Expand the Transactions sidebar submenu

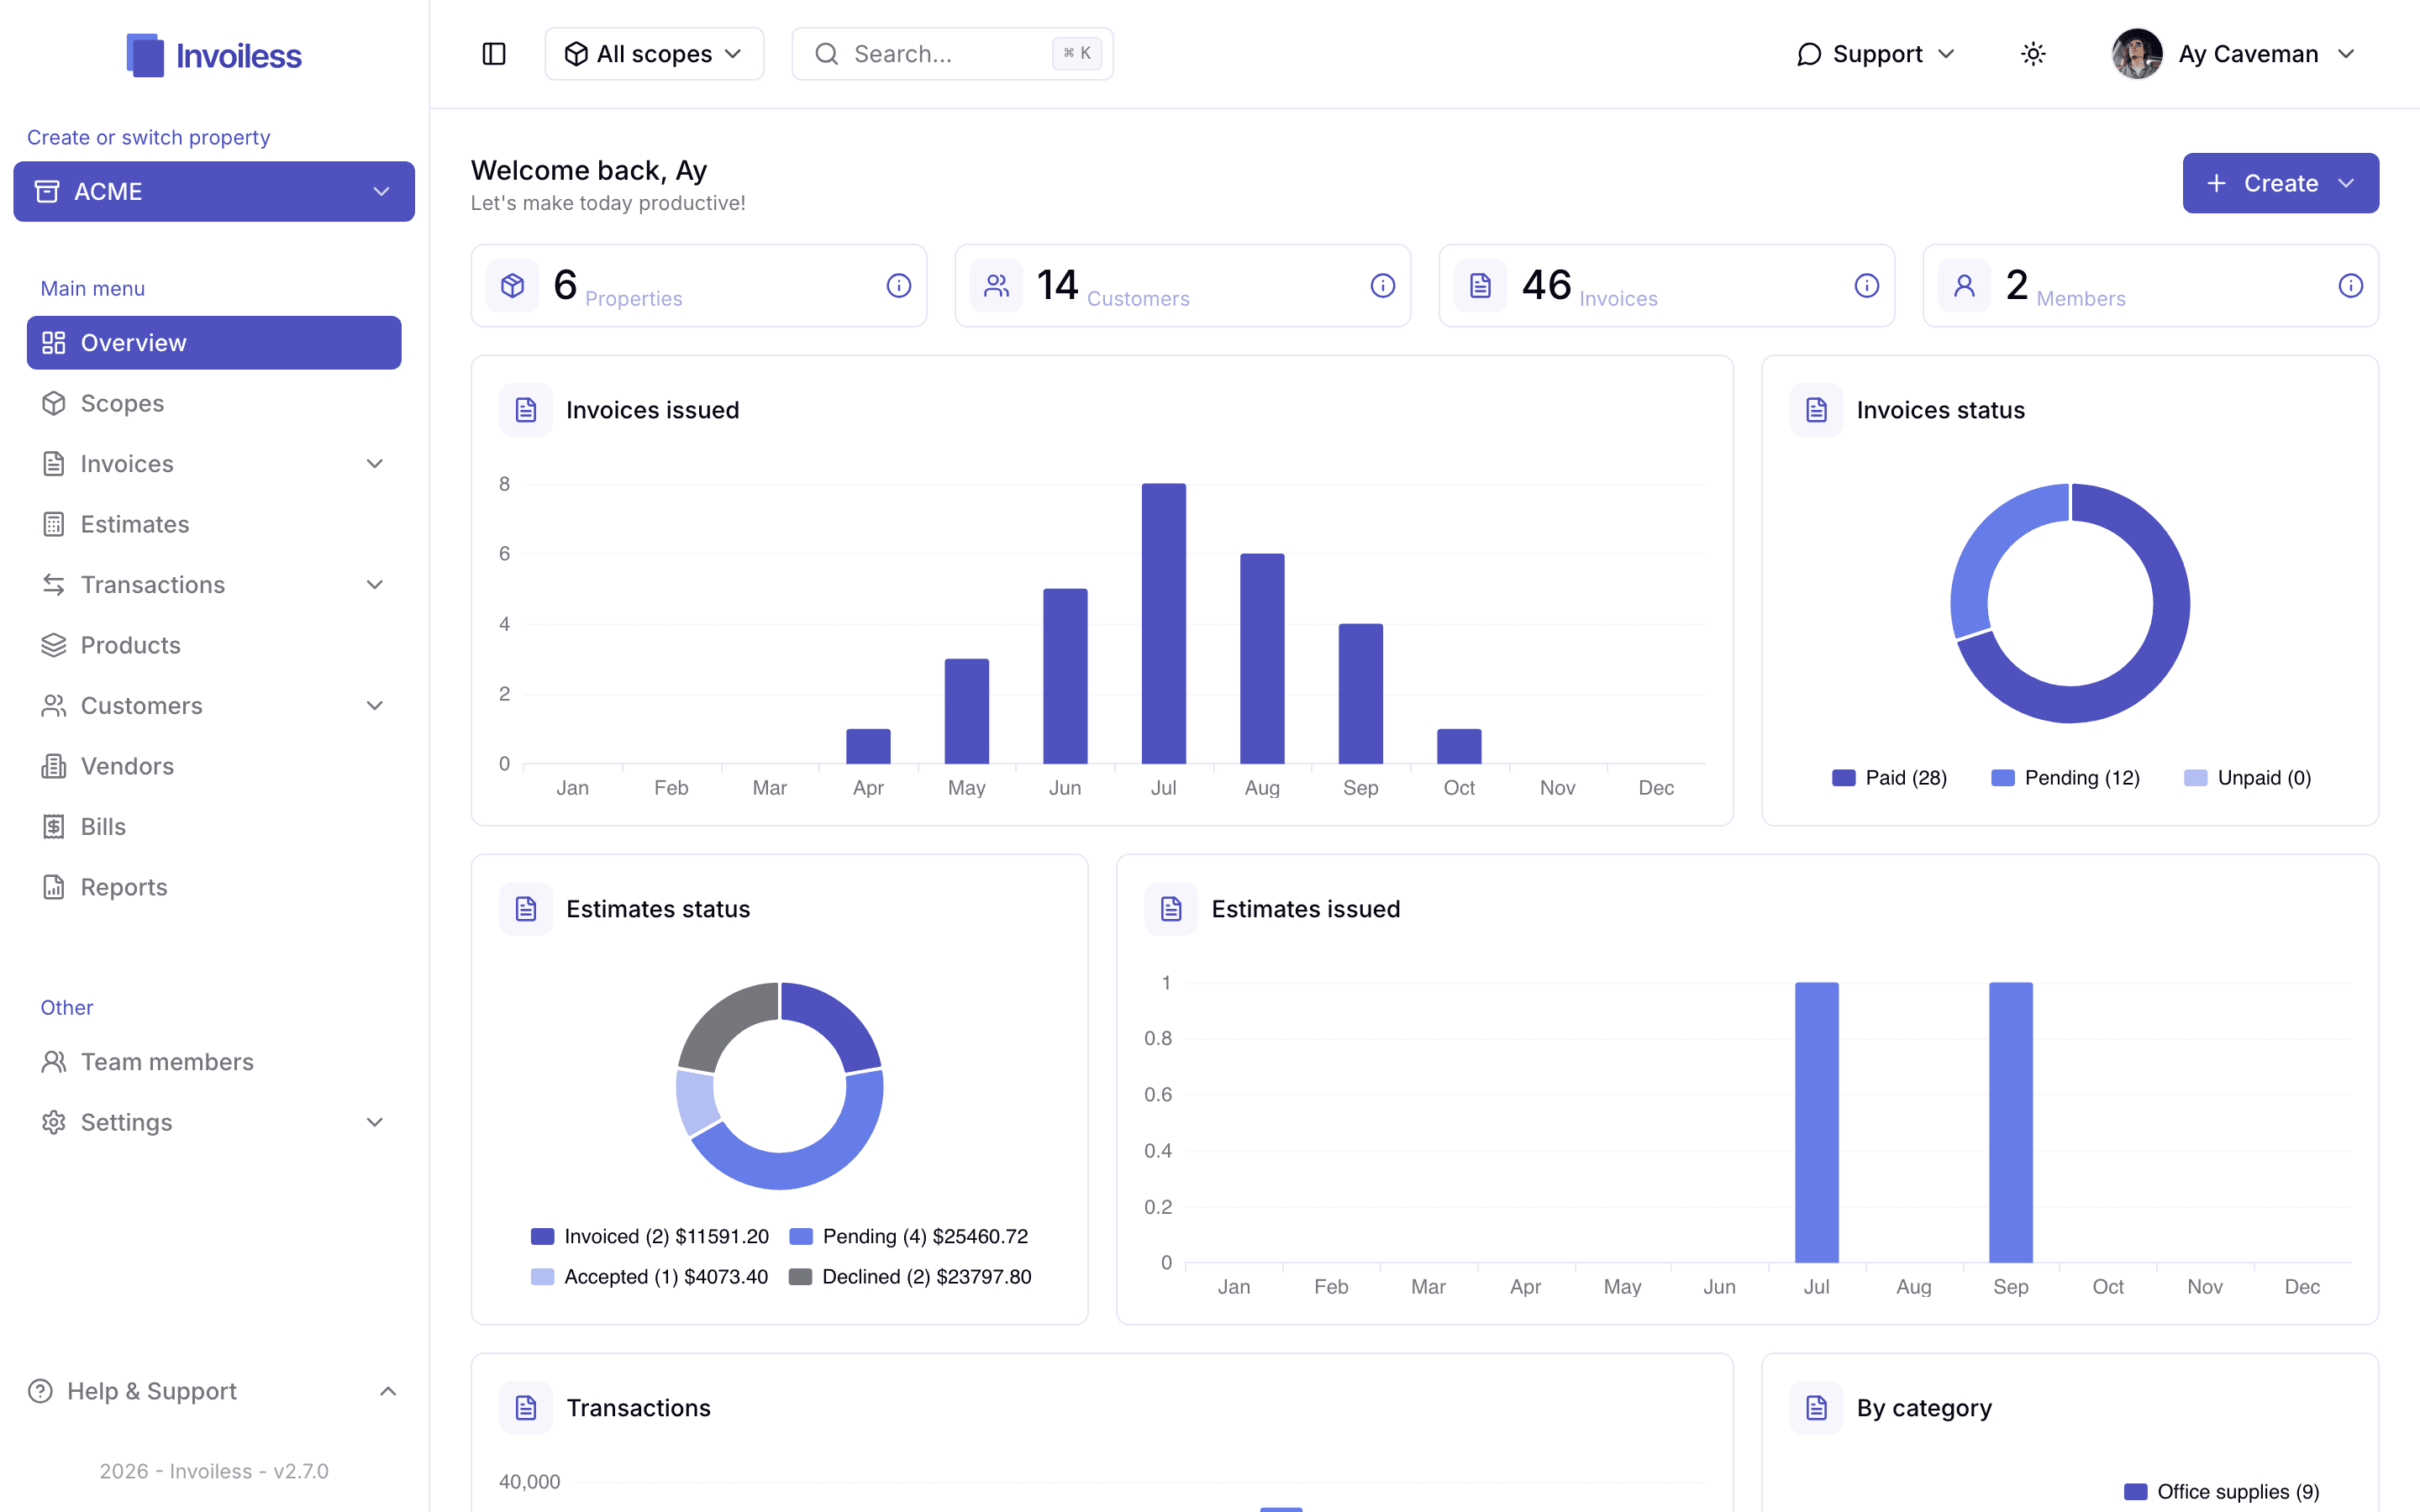click(375, 585)
